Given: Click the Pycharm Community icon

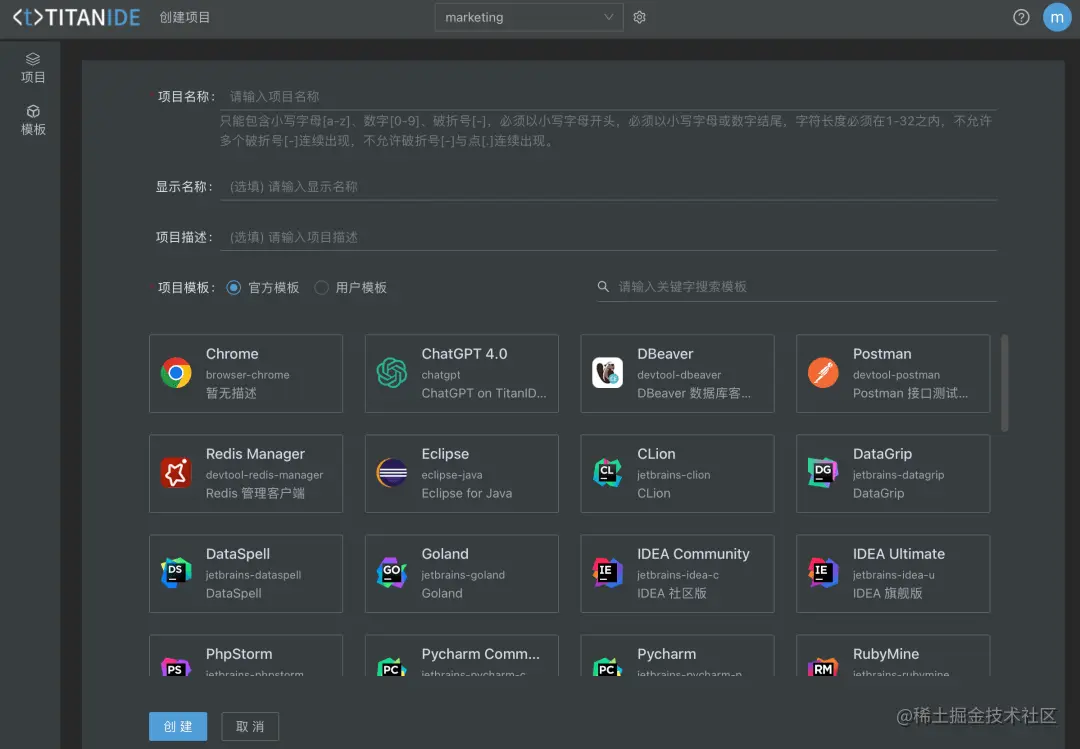Looking at the screenshot, I should tap(392, 666).
